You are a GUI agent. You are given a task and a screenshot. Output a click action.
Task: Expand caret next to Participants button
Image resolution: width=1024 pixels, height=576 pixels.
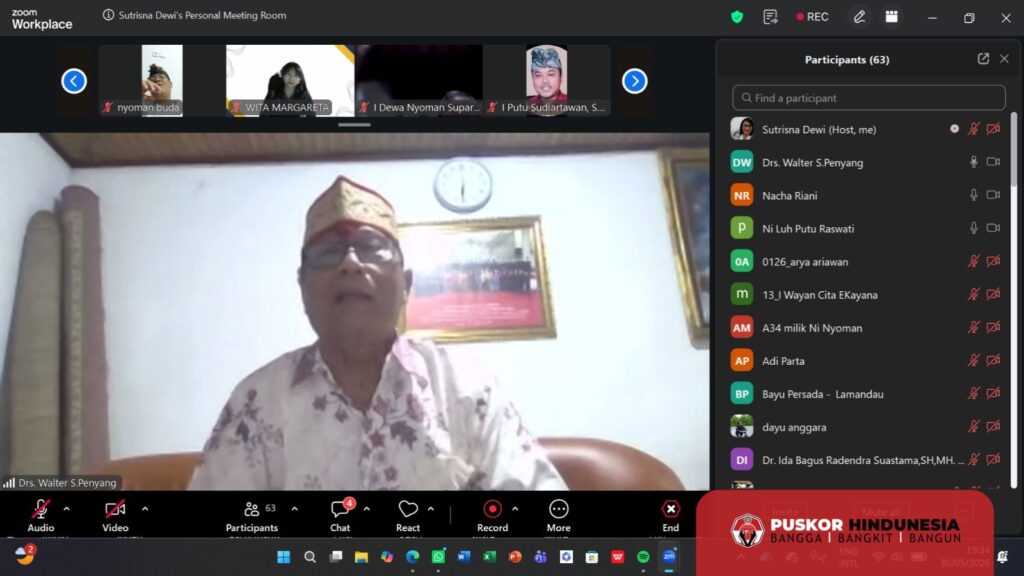point(295,509)
